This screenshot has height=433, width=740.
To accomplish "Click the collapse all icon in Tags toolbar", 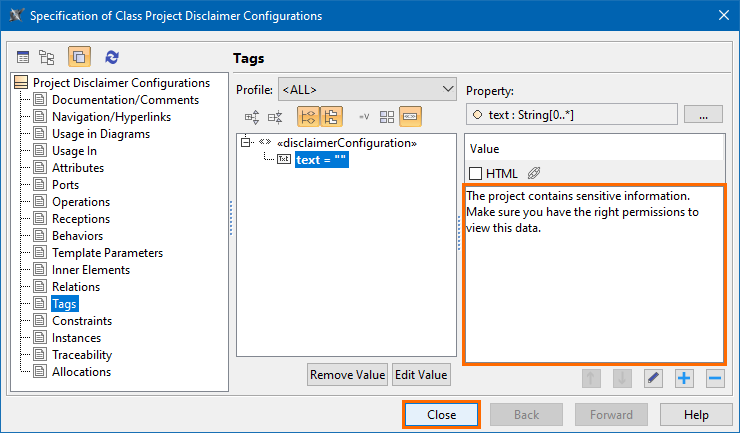I will pos(275,117).
